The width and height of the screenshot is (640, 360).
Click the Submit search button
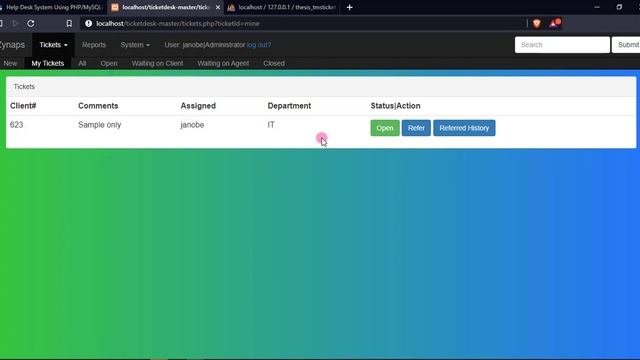[x=626, y=45]
